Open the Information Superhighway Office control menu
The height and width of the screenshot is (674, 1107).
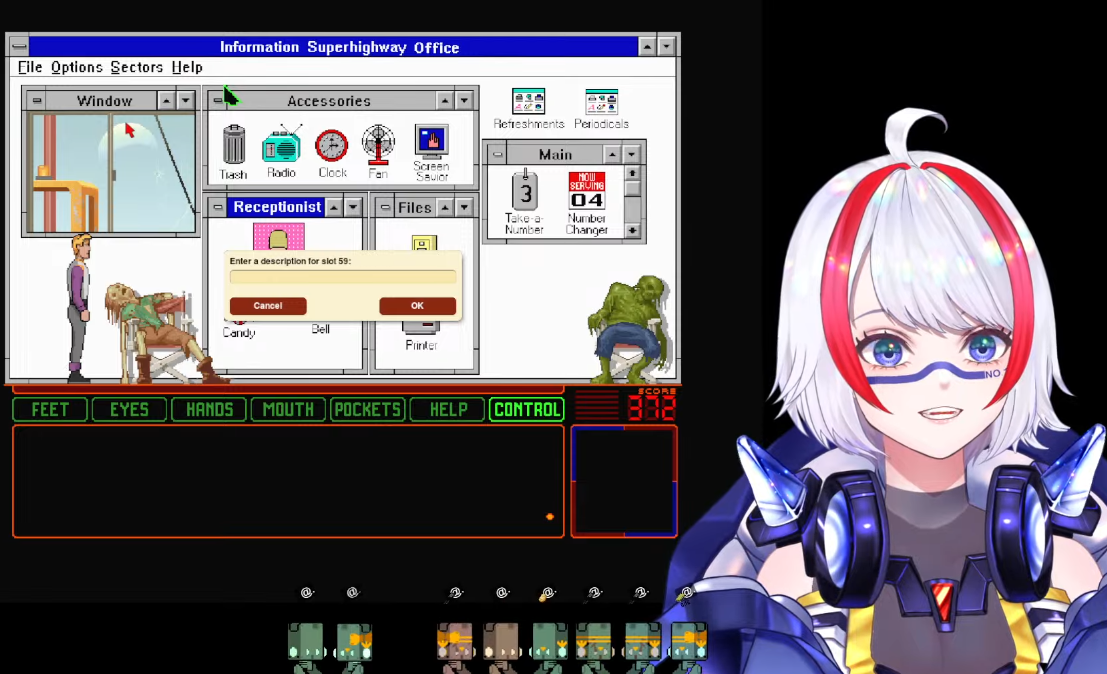click(x=19, y=47)
